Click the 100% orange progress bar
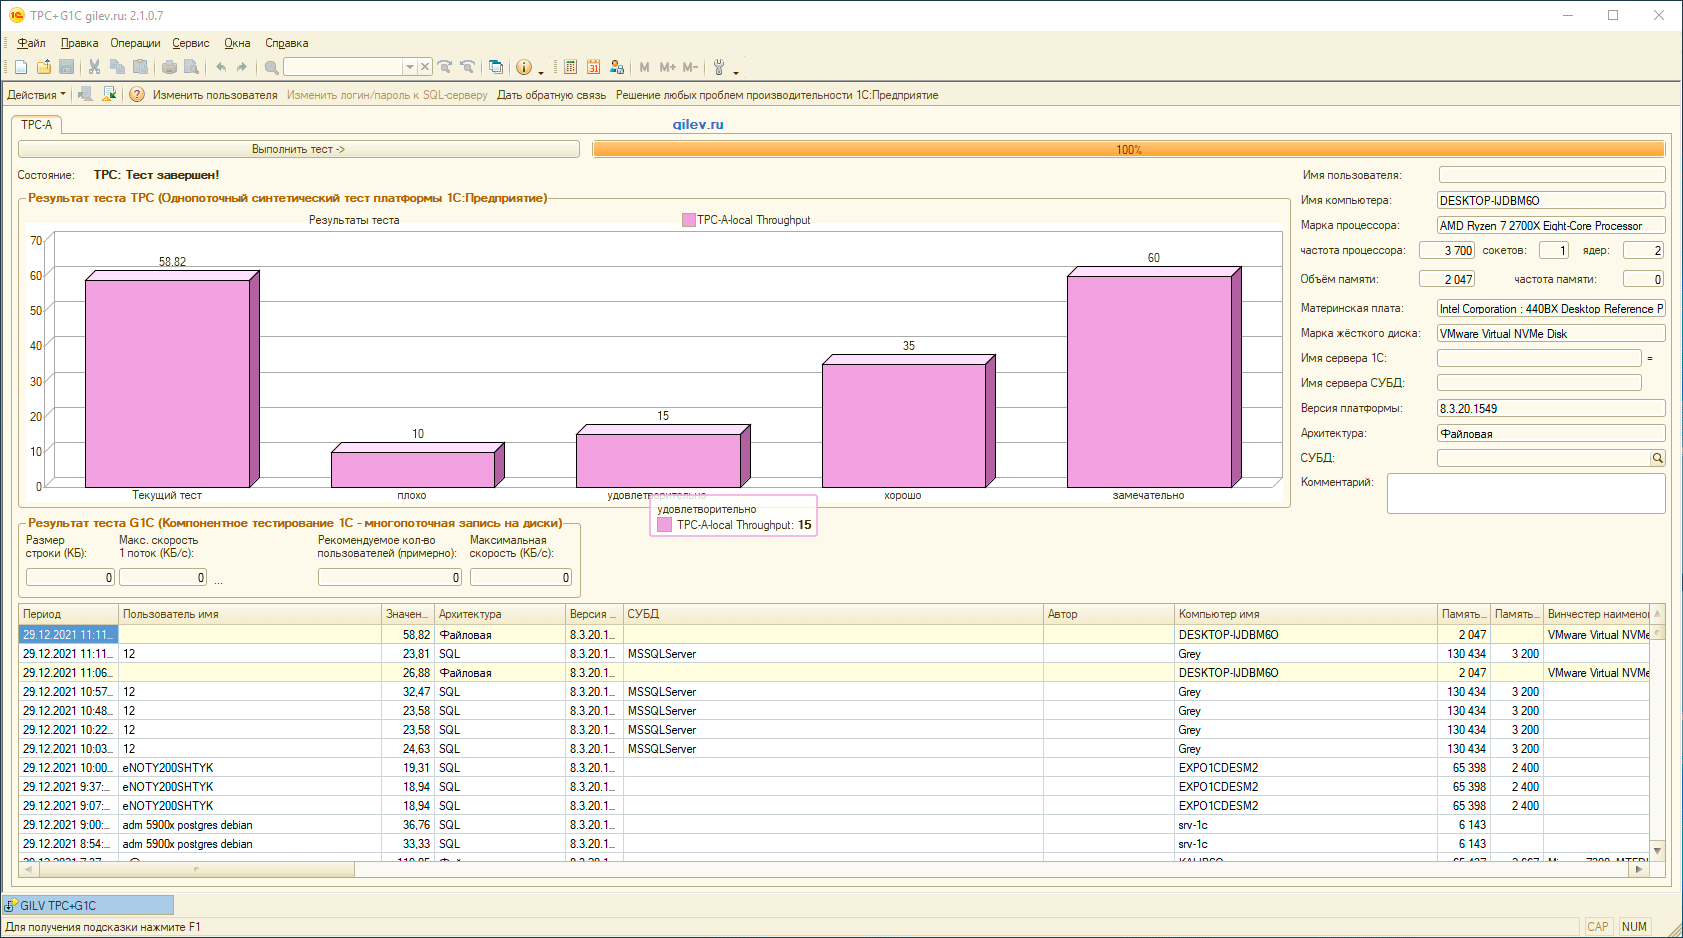This screenshot has width=1683, height=938. 1128,149
